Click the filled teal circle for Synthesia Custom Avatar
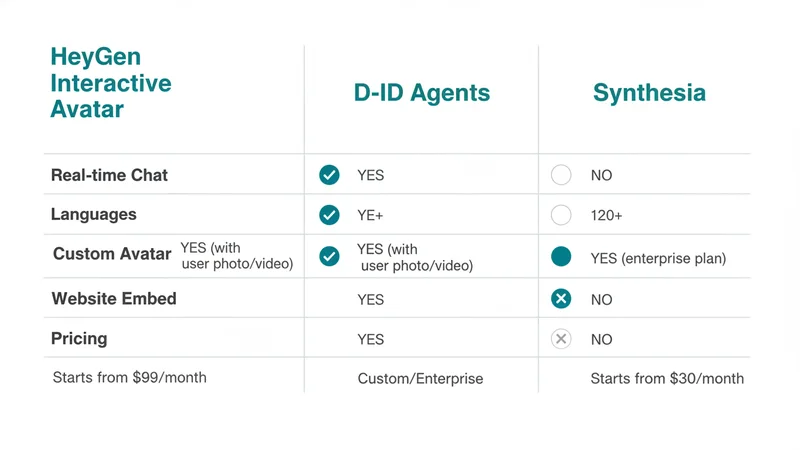Screen dimensions: 800x450 pyautogui.click(x=561, y=257)
